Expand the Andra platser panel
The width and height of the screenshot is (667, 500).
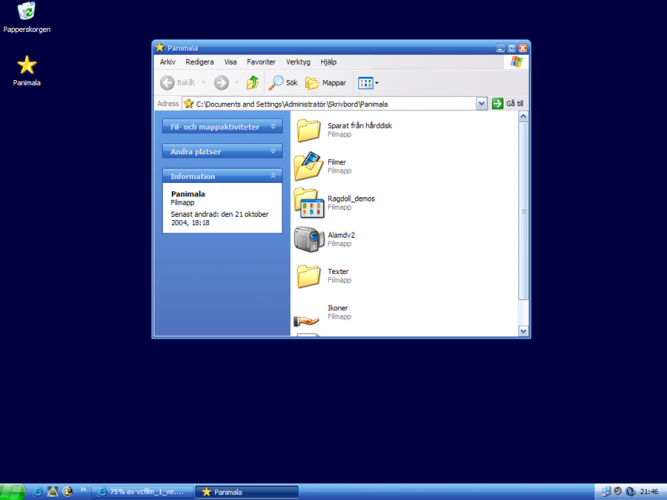point(274,152)
